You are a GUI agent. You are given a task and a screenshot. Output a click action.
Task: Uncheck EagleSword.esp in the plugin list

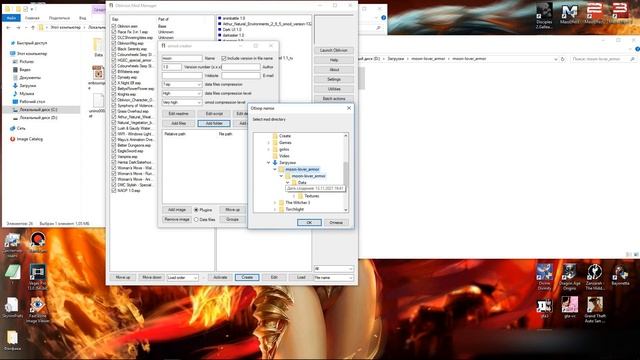[x=114, y=151]
